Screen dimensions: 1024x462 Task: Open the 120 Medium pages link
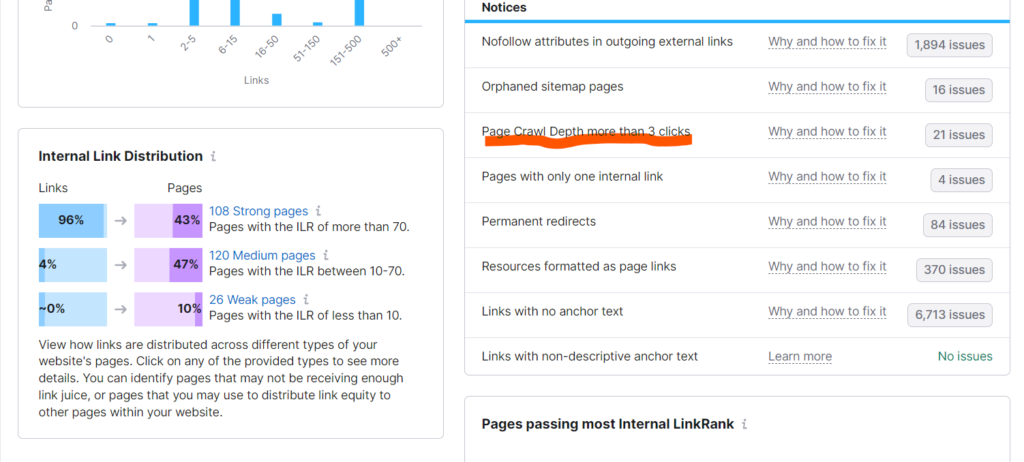point(262,256)
